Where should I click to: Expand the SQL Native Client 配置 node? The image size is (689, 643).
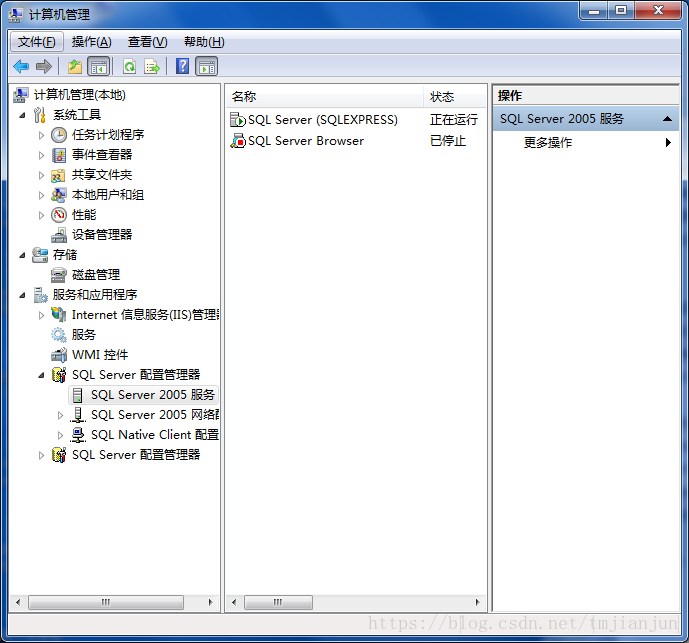[x=60, y=435]
